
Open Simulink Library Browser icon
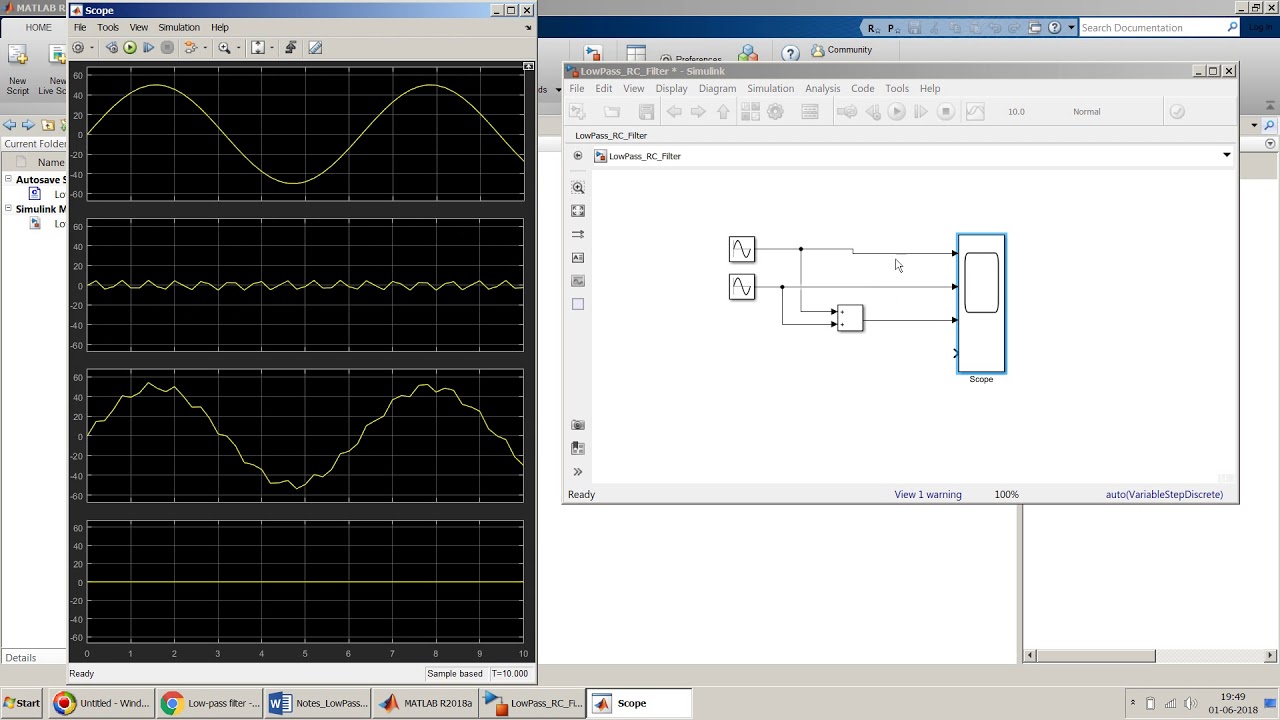click(x=750, y=112)
